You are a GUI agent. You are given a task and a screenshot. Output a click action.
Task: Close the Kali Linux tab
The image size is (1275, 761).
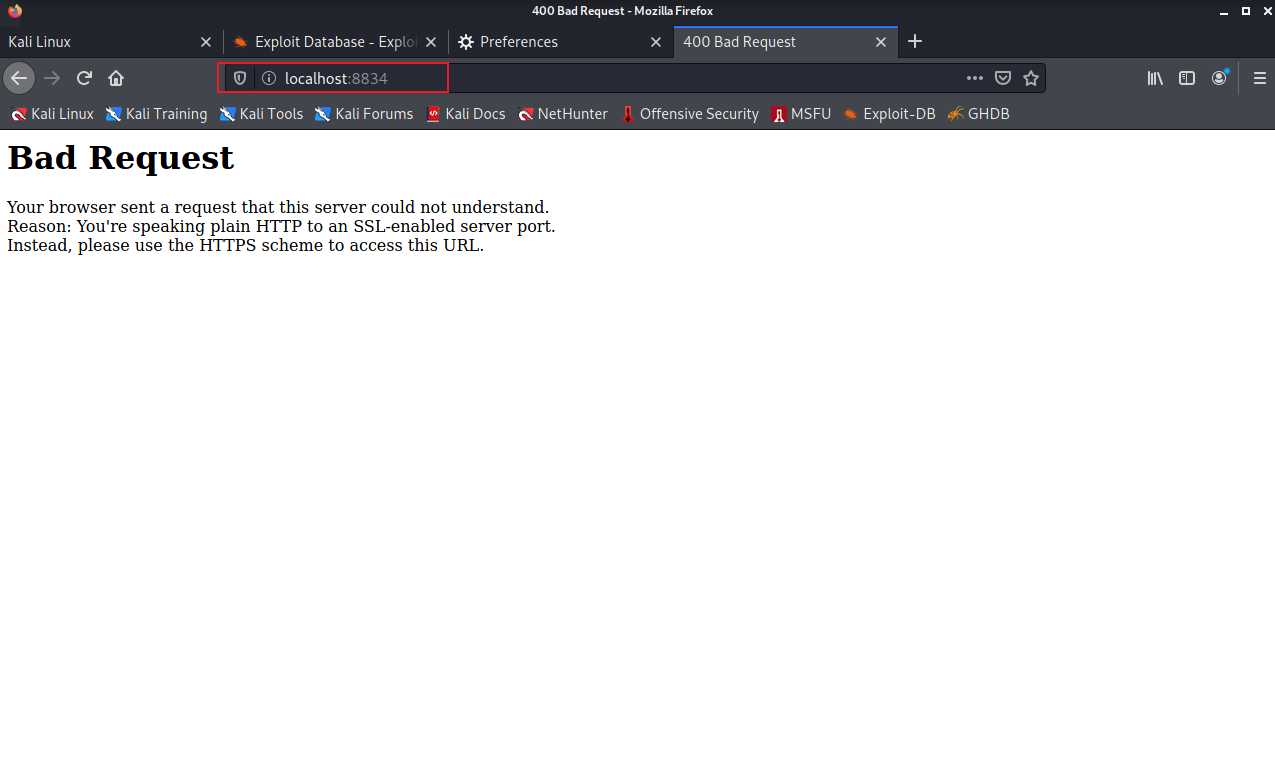pyautogui.click(x=206, y=42)
